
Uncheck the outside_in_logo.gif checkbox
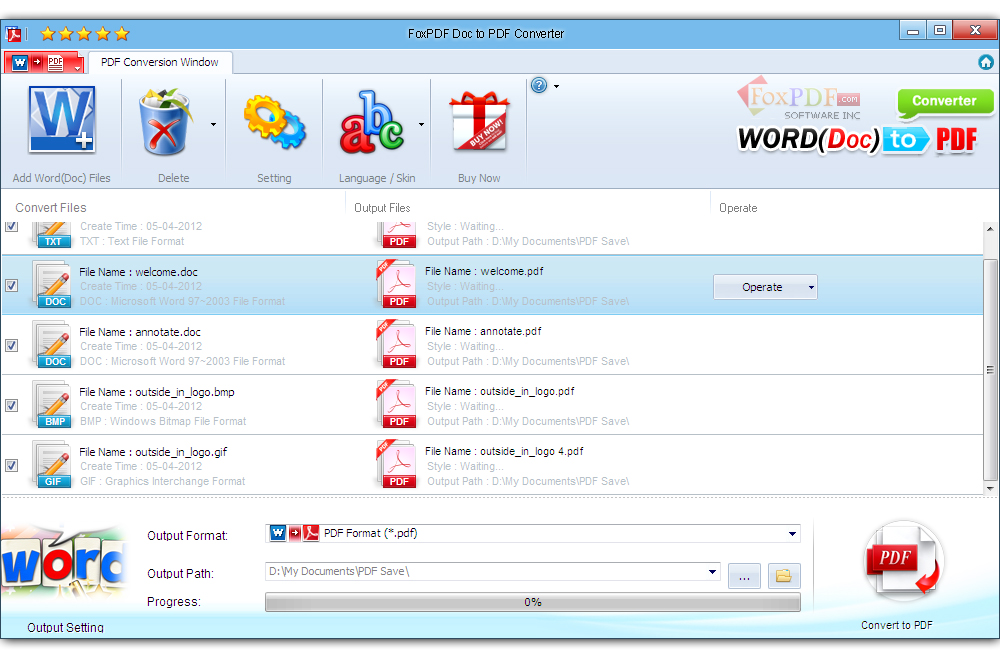click(11, 466)
